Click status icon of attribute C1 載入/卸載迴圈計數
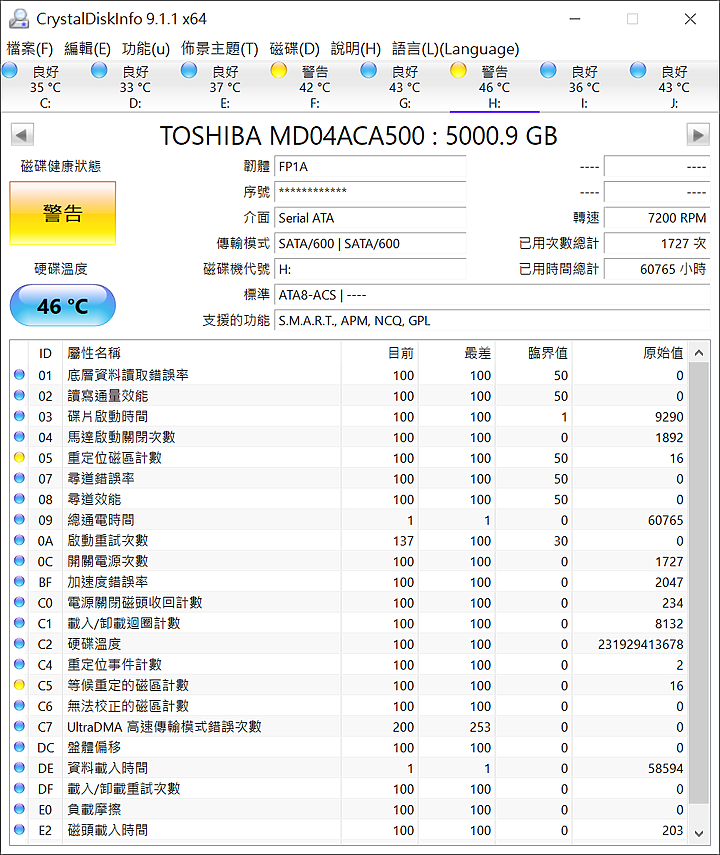The height and width of the screenshot is (855, 720). click(20, 623)
